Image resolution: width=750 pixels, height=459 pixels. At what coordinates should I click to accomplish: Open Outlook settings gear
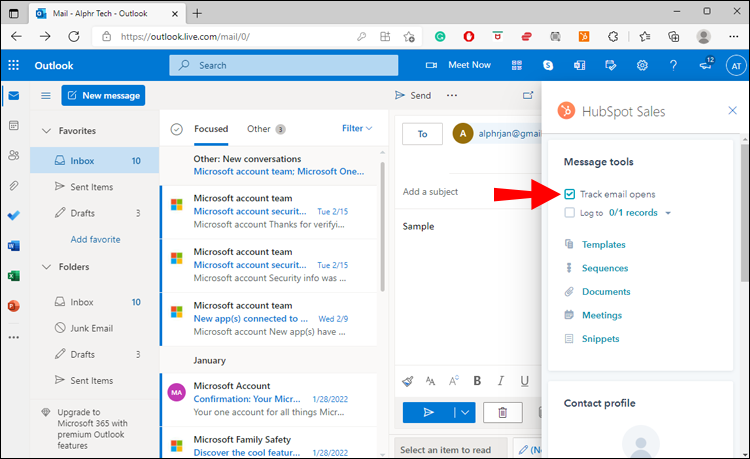pyautogui.click(x=642, y=65)
